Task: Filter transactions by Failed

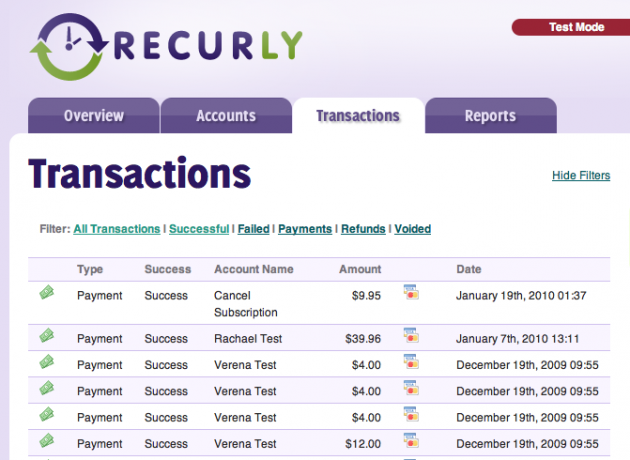Action: (253, 229)
